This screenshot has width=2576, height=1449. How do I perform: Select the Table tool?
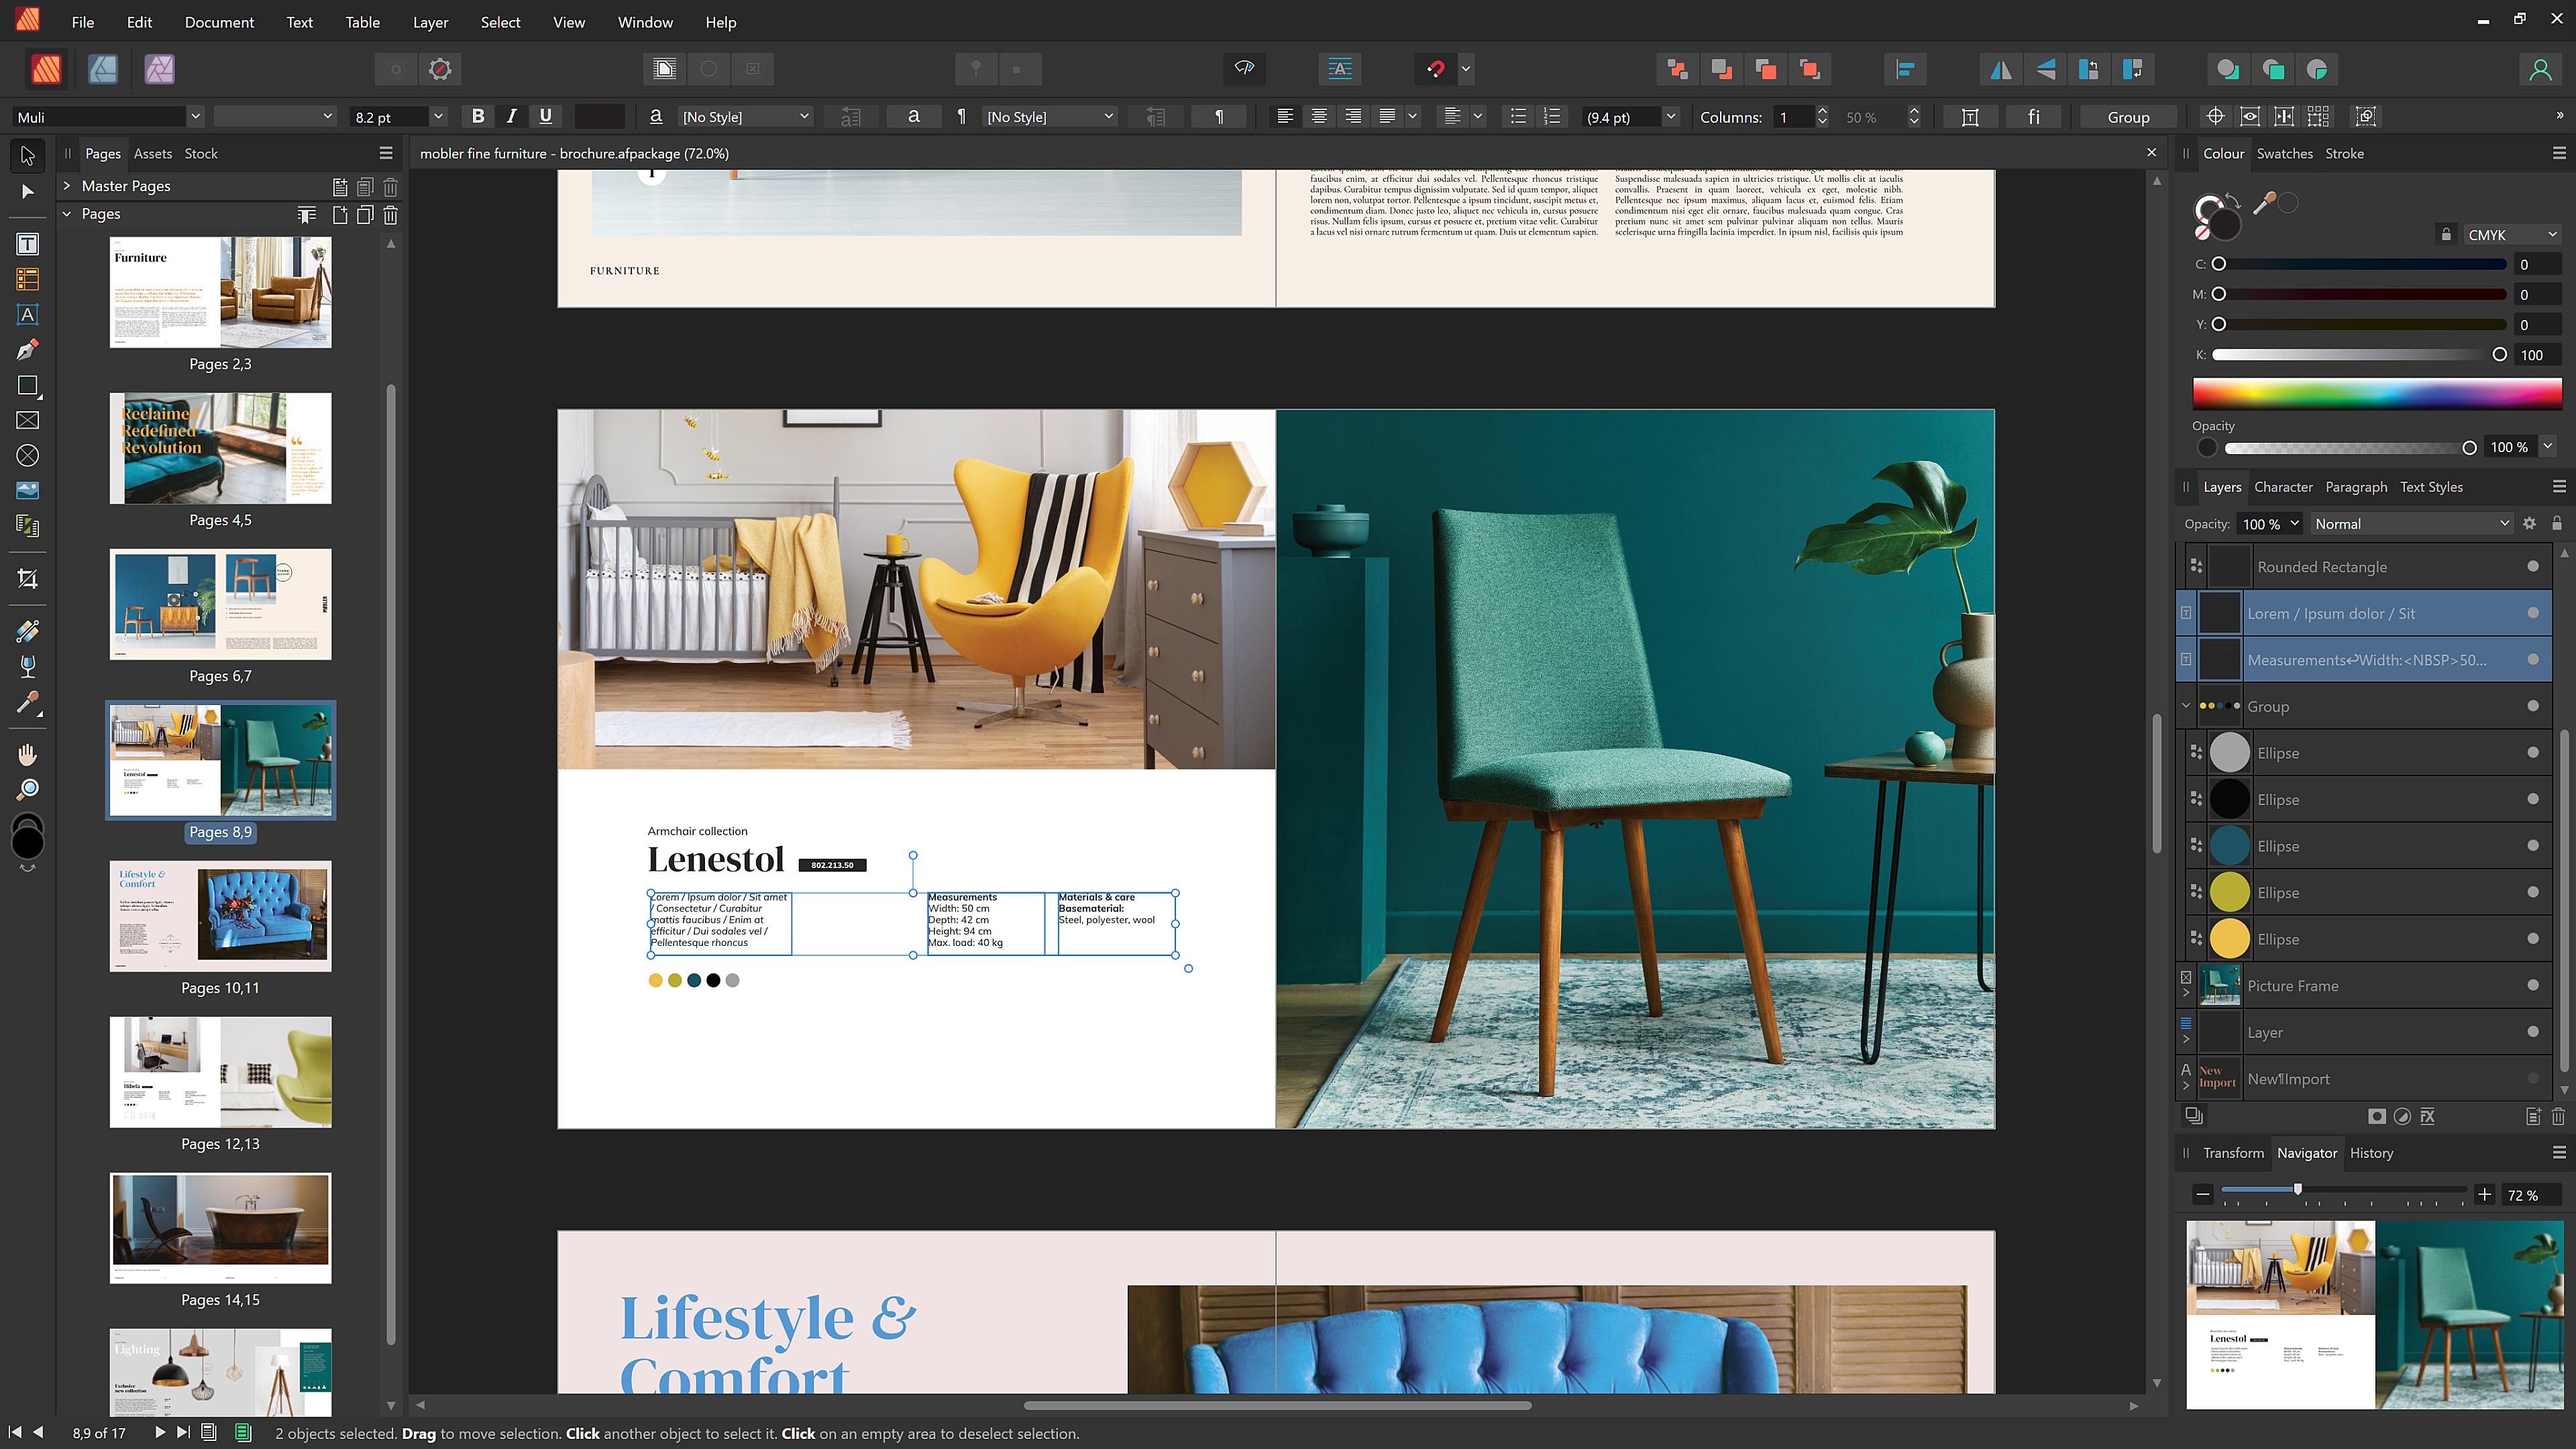point(27,279)
